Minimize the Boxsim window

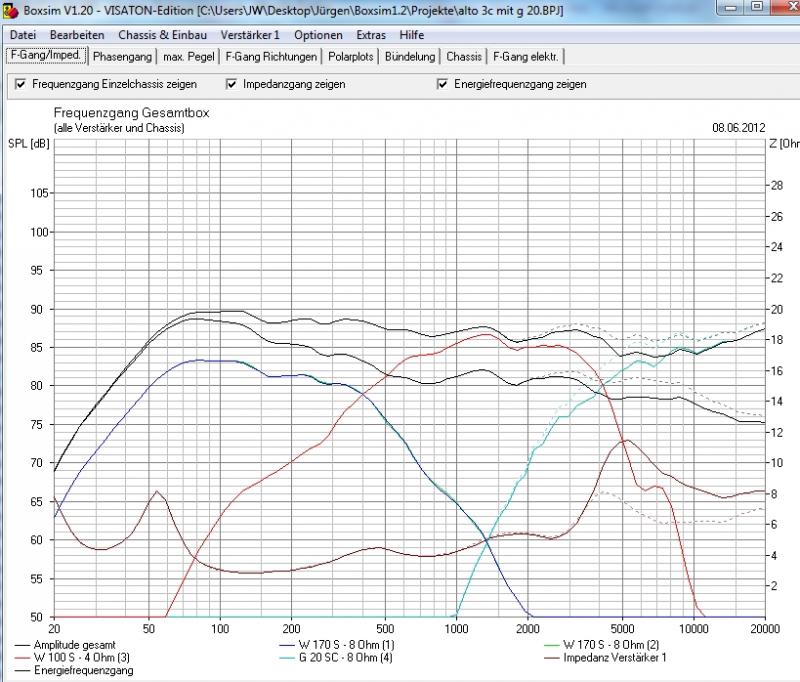732,7
